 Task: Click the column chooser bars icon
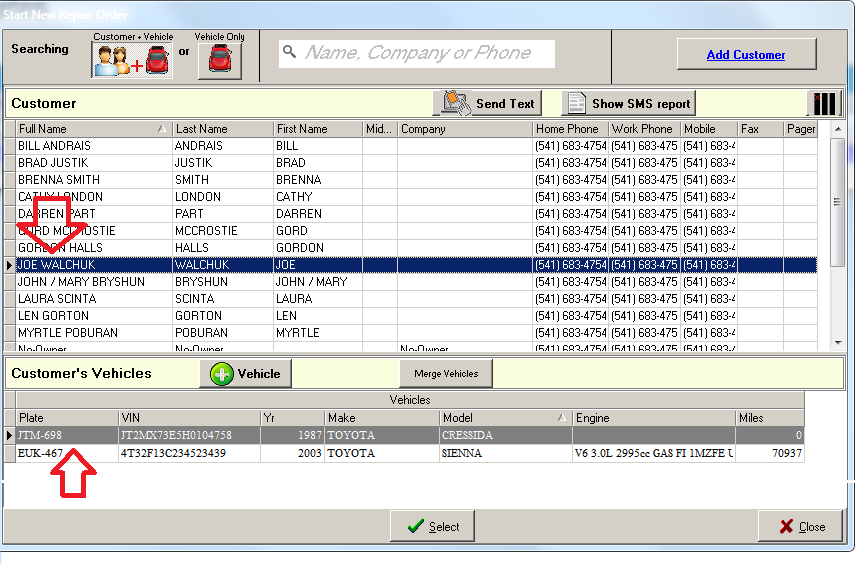825,103
